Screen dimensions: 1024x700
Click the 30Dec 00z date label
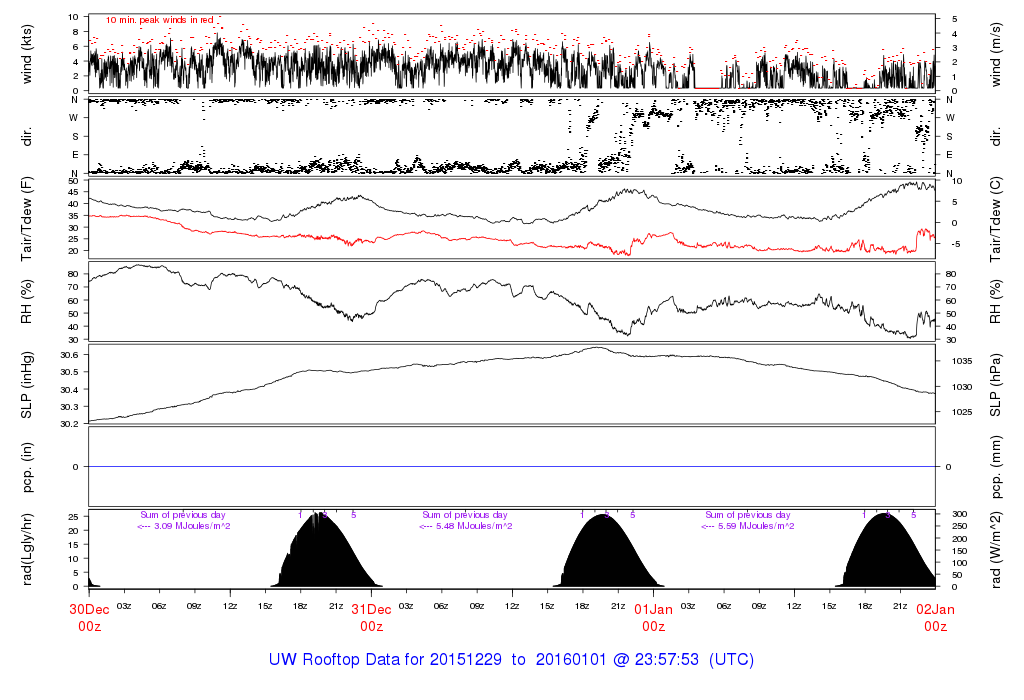[89, 617]
